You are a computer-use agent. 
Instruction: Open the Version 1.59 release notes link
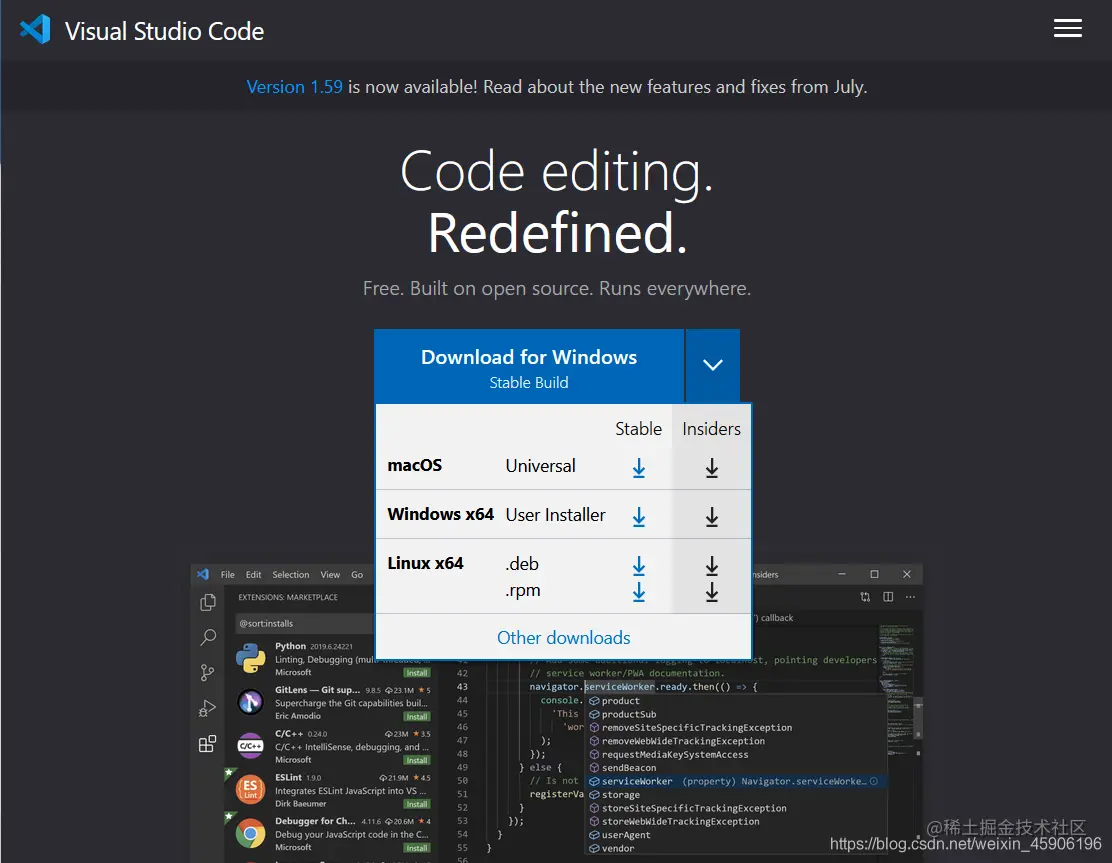pyautogui.click(x=294, y=87)
